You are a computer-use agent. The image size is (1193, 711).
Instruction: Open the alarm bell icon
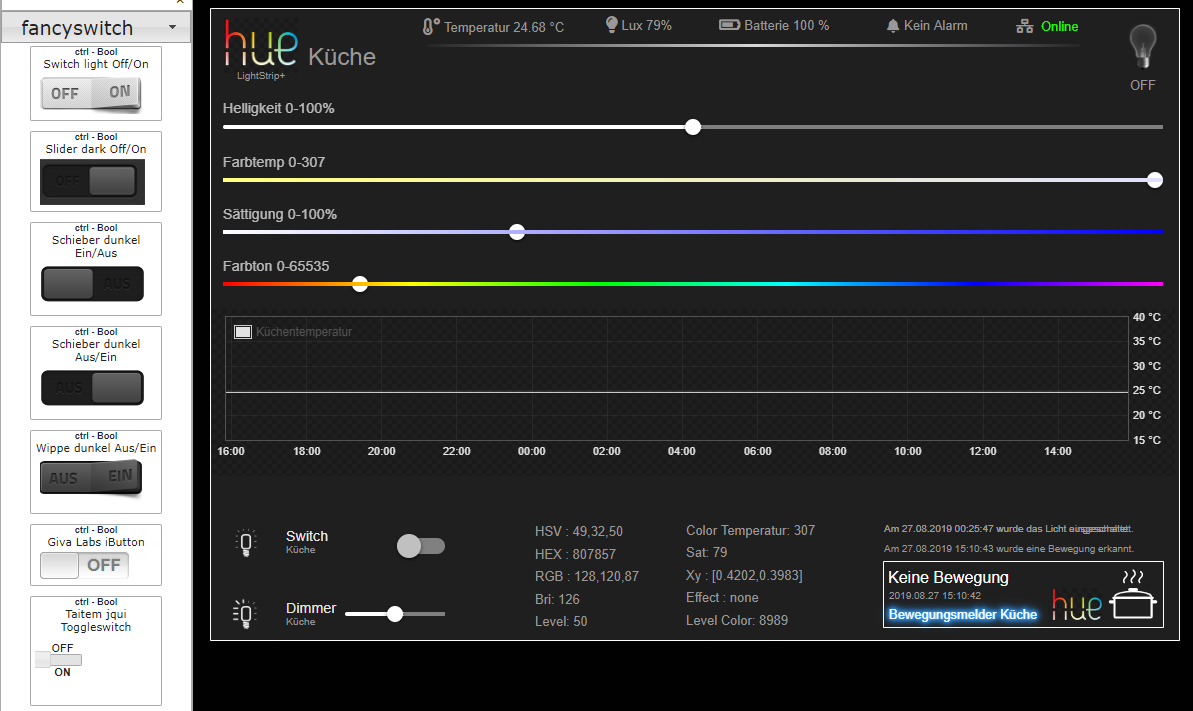[894, 26]
